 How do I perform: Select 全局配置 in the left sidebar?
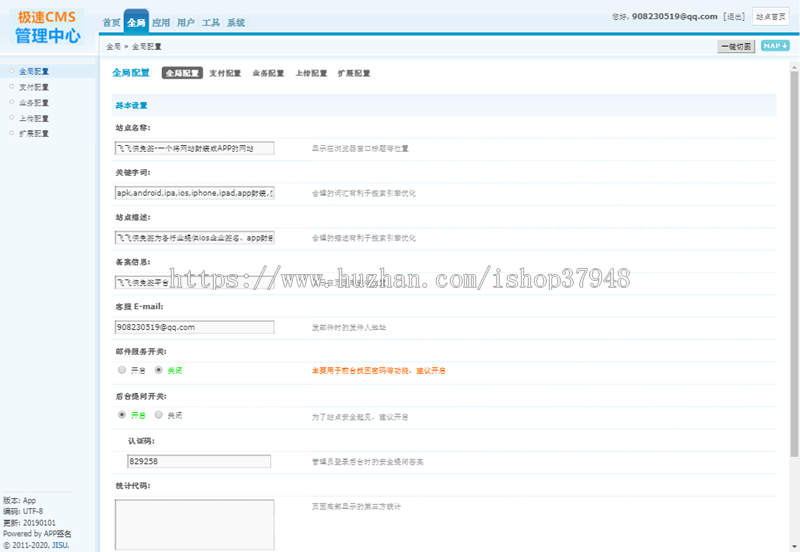coord(34,71)
